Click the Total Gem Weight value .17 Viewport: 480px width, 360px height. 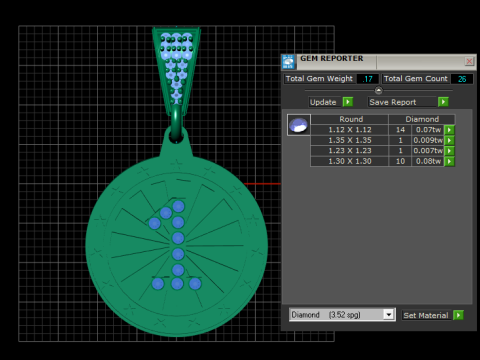368,79
